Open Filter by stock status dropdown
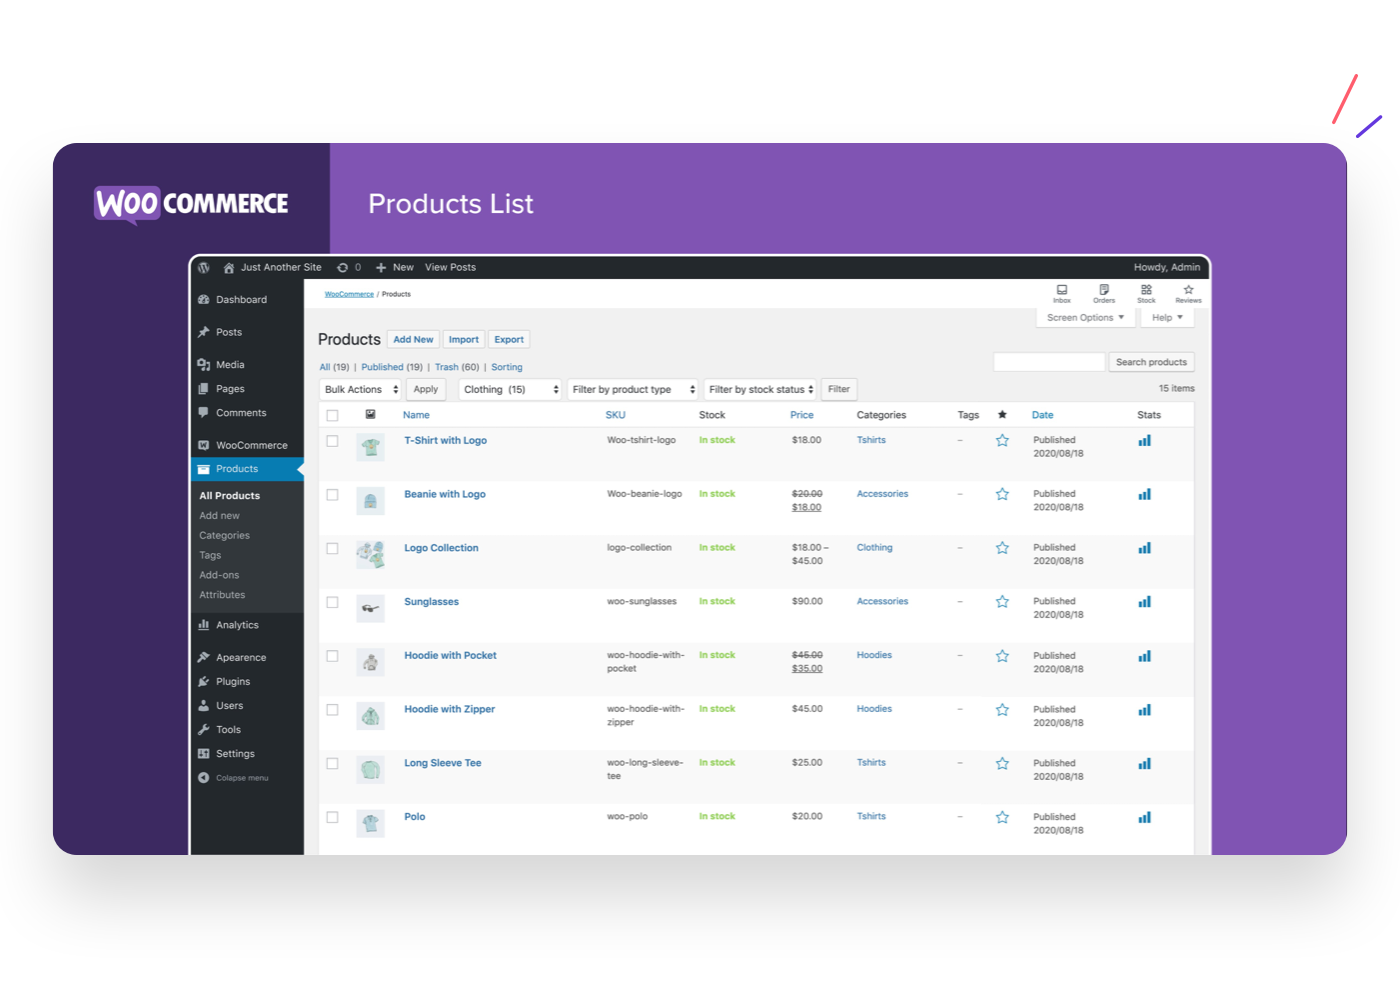Viewport: 1400px width, 1000px height. pyautogui.click(x=760, y=390)
